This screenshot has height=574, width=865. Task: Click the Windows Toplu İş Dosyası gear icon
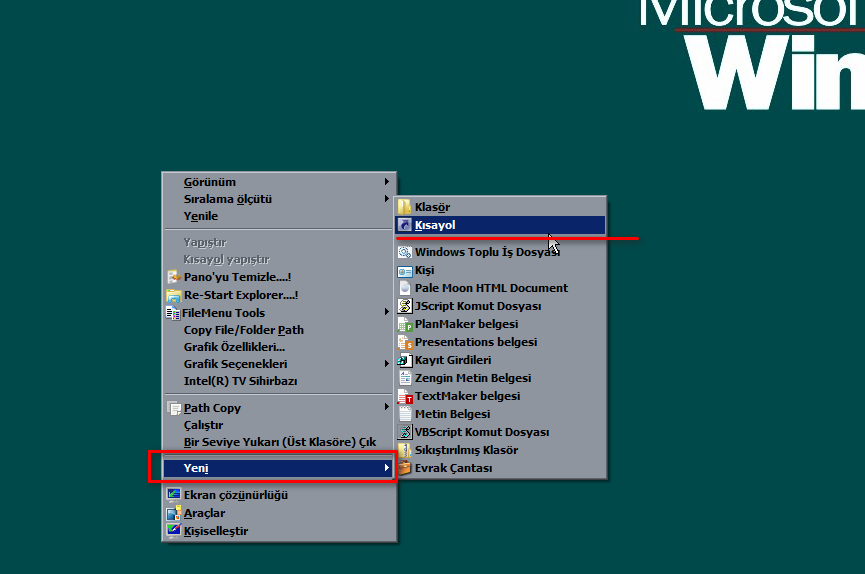click(404, 252)
